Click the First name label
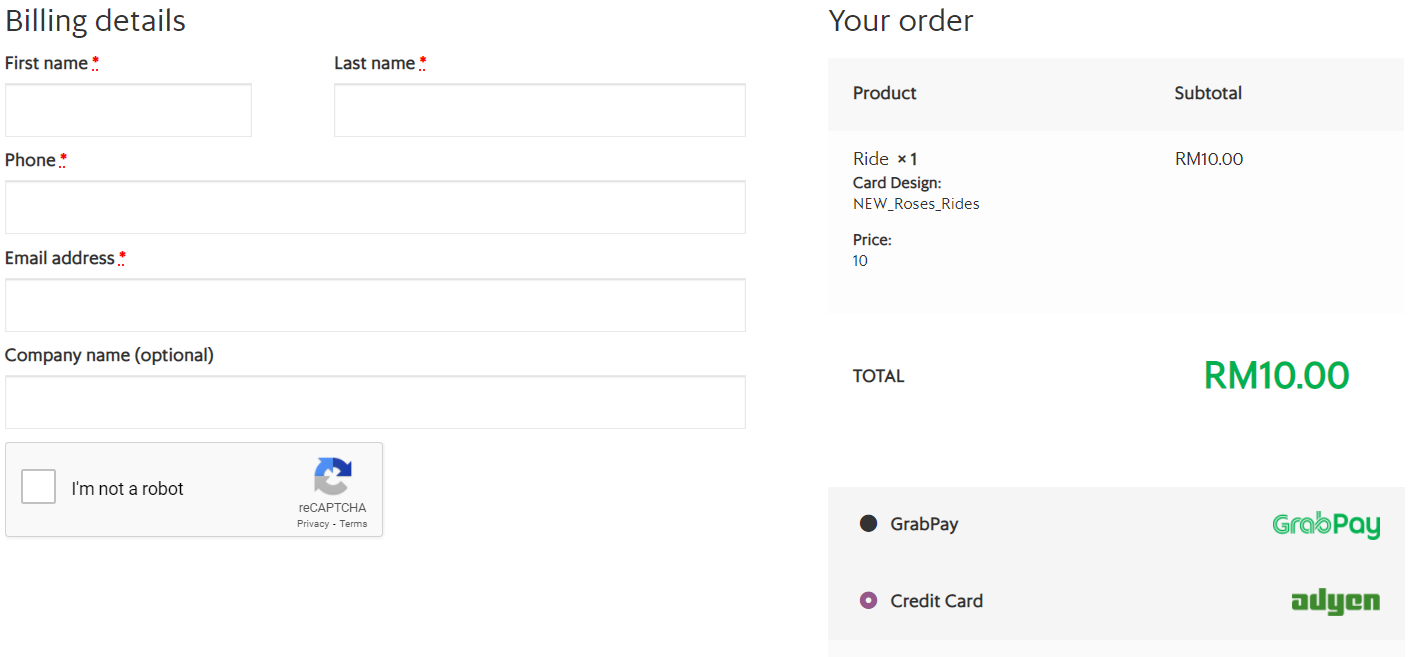1408x657 pixels. coord(46,63)
